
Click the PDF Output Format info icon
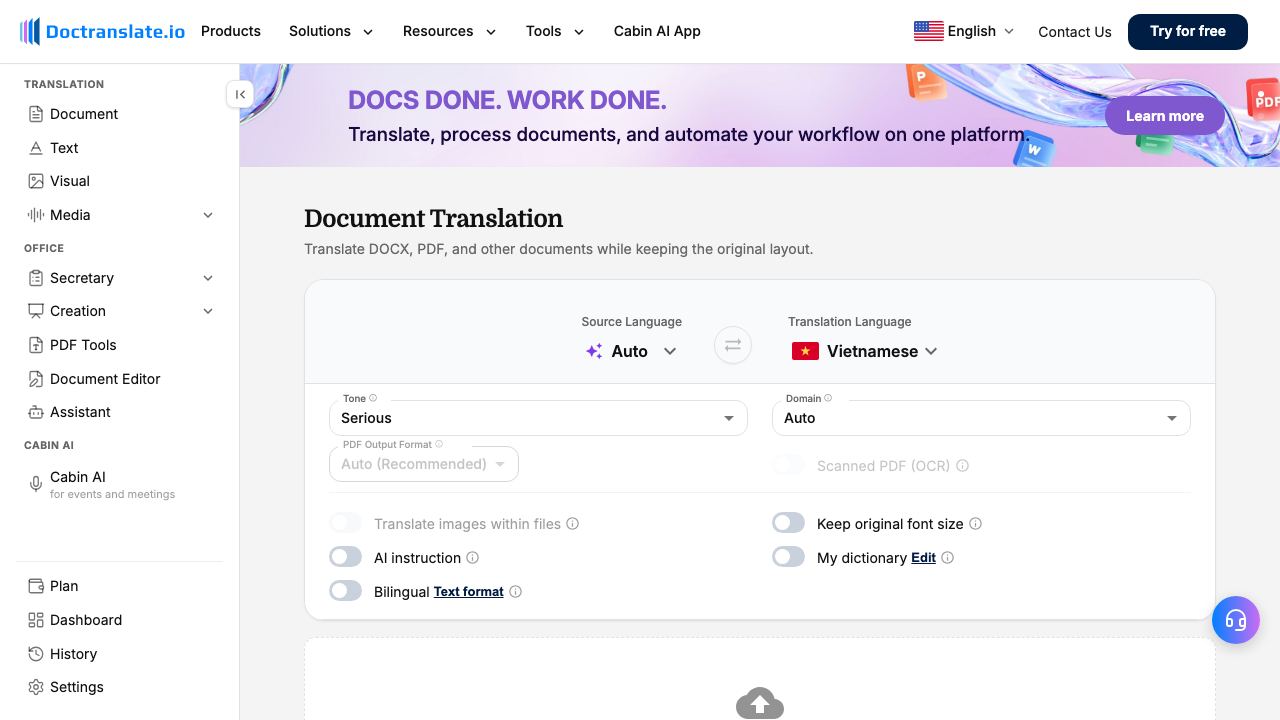tap(439, 444)
